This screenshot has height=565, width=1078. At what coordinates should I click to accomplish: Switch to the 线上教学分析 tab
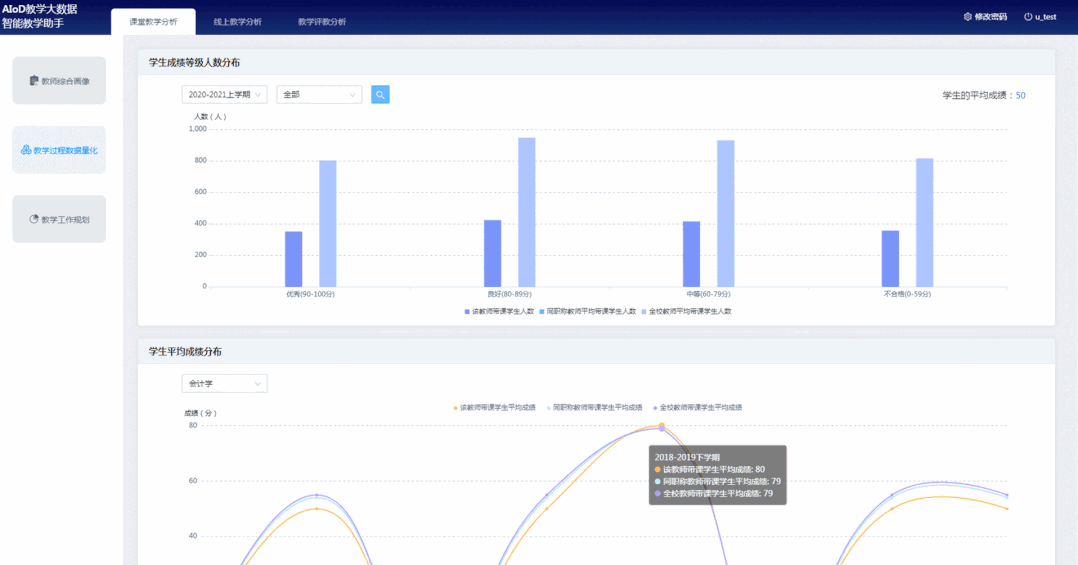click(238, 21)
